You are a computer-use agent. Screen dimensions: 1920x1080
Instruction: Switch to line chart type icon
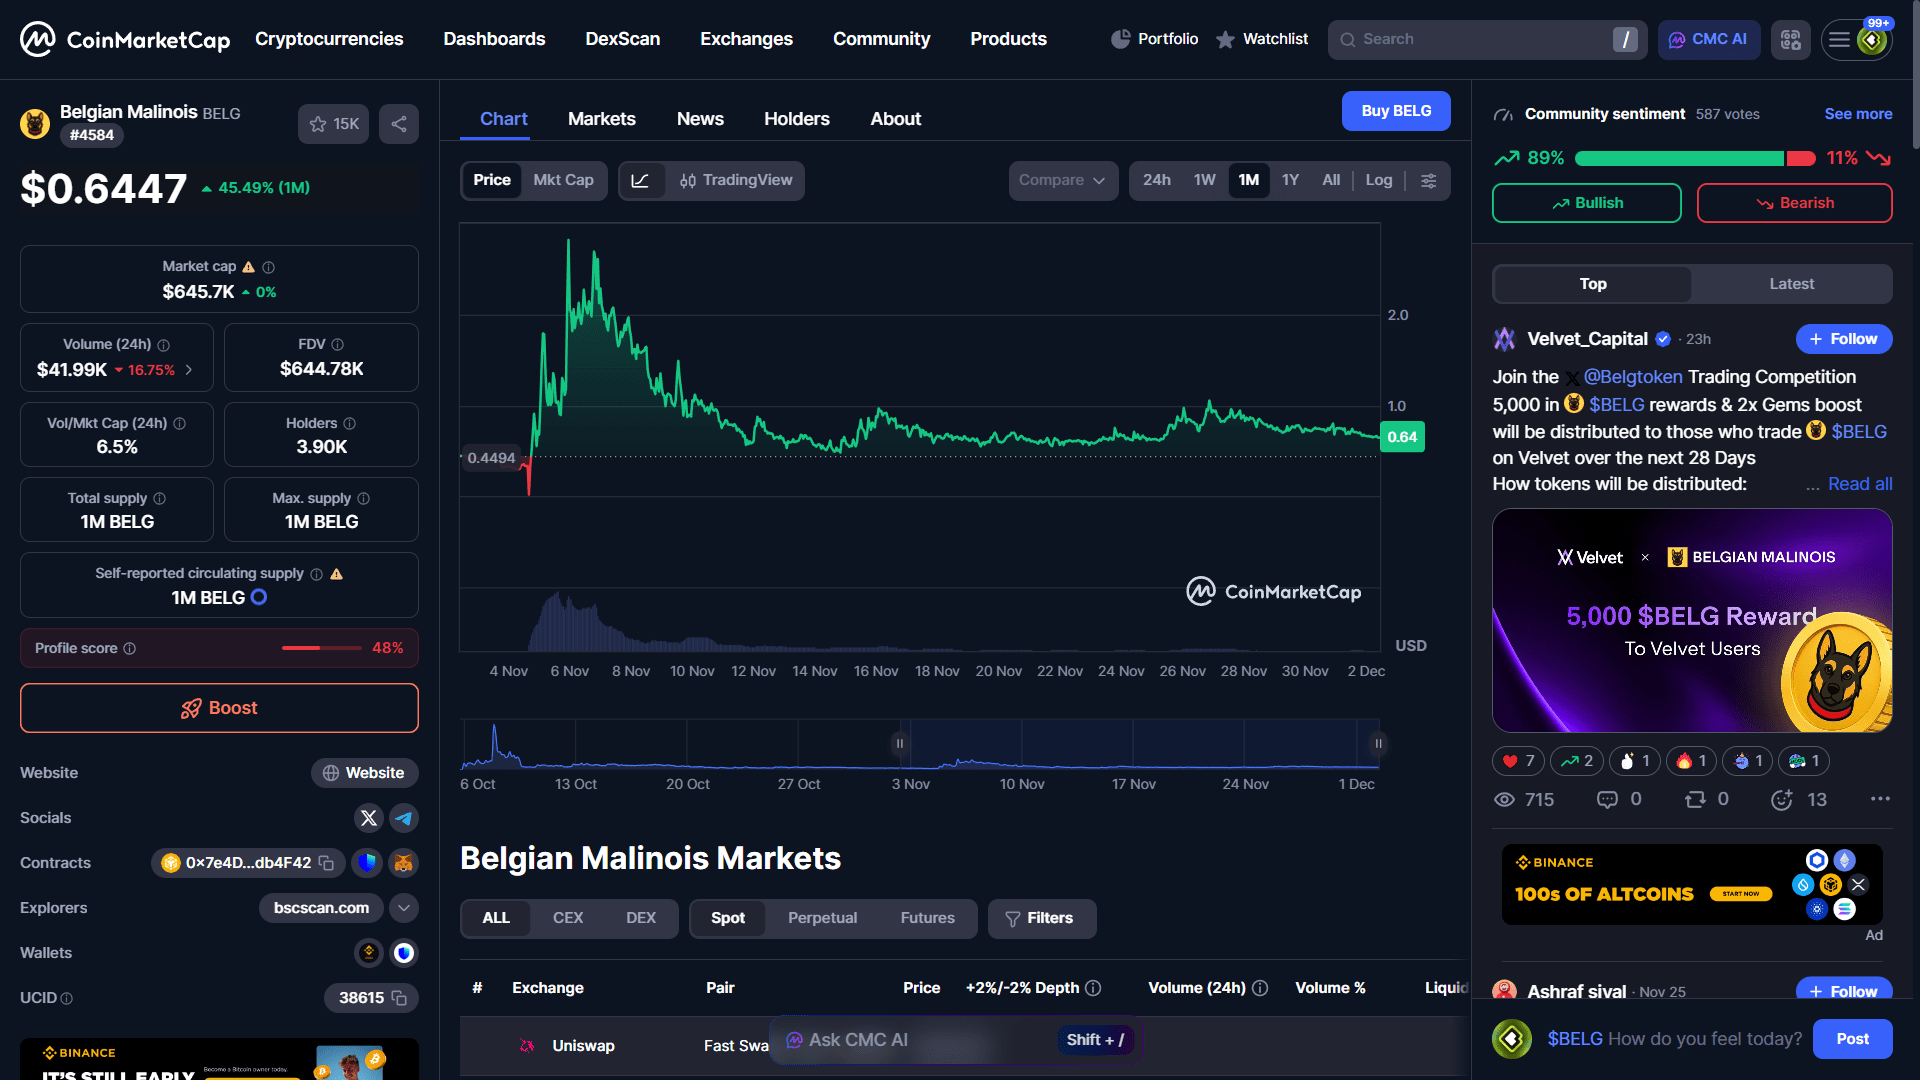(x=641, y=180)
